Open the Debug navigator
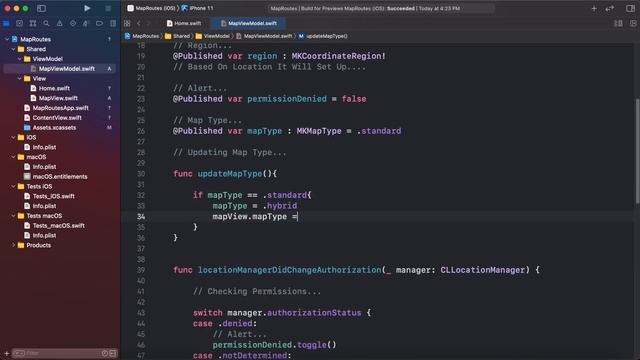The height and width of the screenshot is (360, 640). (86, 23)
